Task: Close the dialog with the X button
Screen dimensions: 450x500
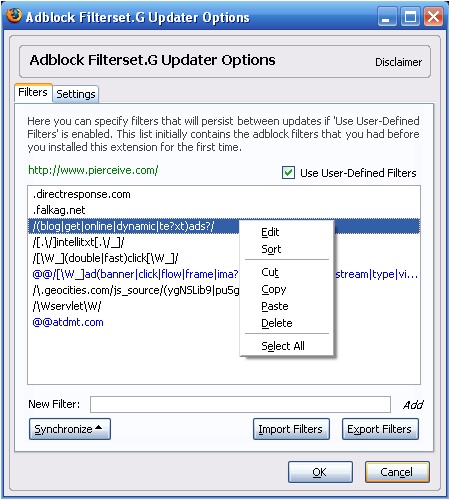Action: (433, 17)
